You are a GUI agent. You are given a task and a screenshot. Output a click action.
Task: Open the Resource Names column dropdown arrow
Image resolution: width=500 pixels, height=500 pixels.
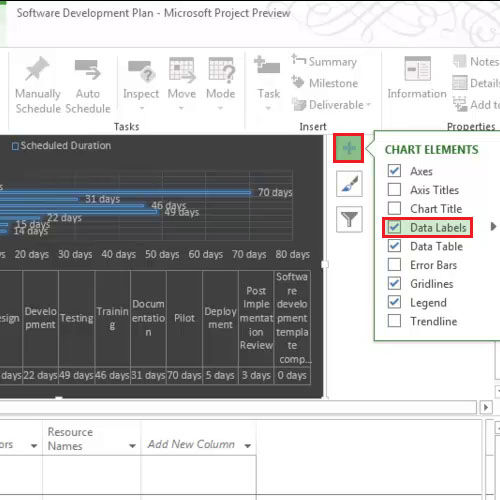(132, 446)
